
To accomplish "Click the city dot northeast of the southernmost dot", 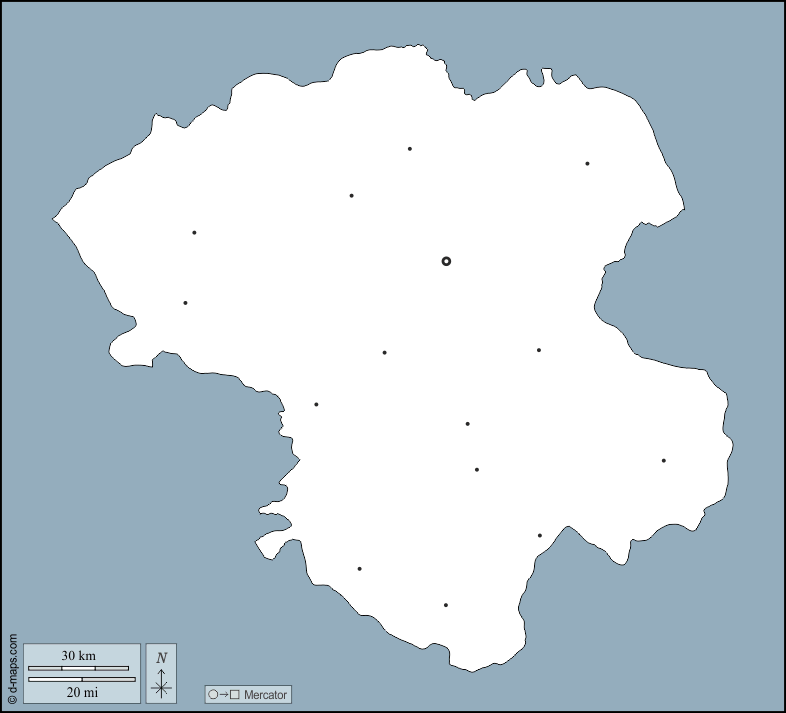I will [540, 536].
